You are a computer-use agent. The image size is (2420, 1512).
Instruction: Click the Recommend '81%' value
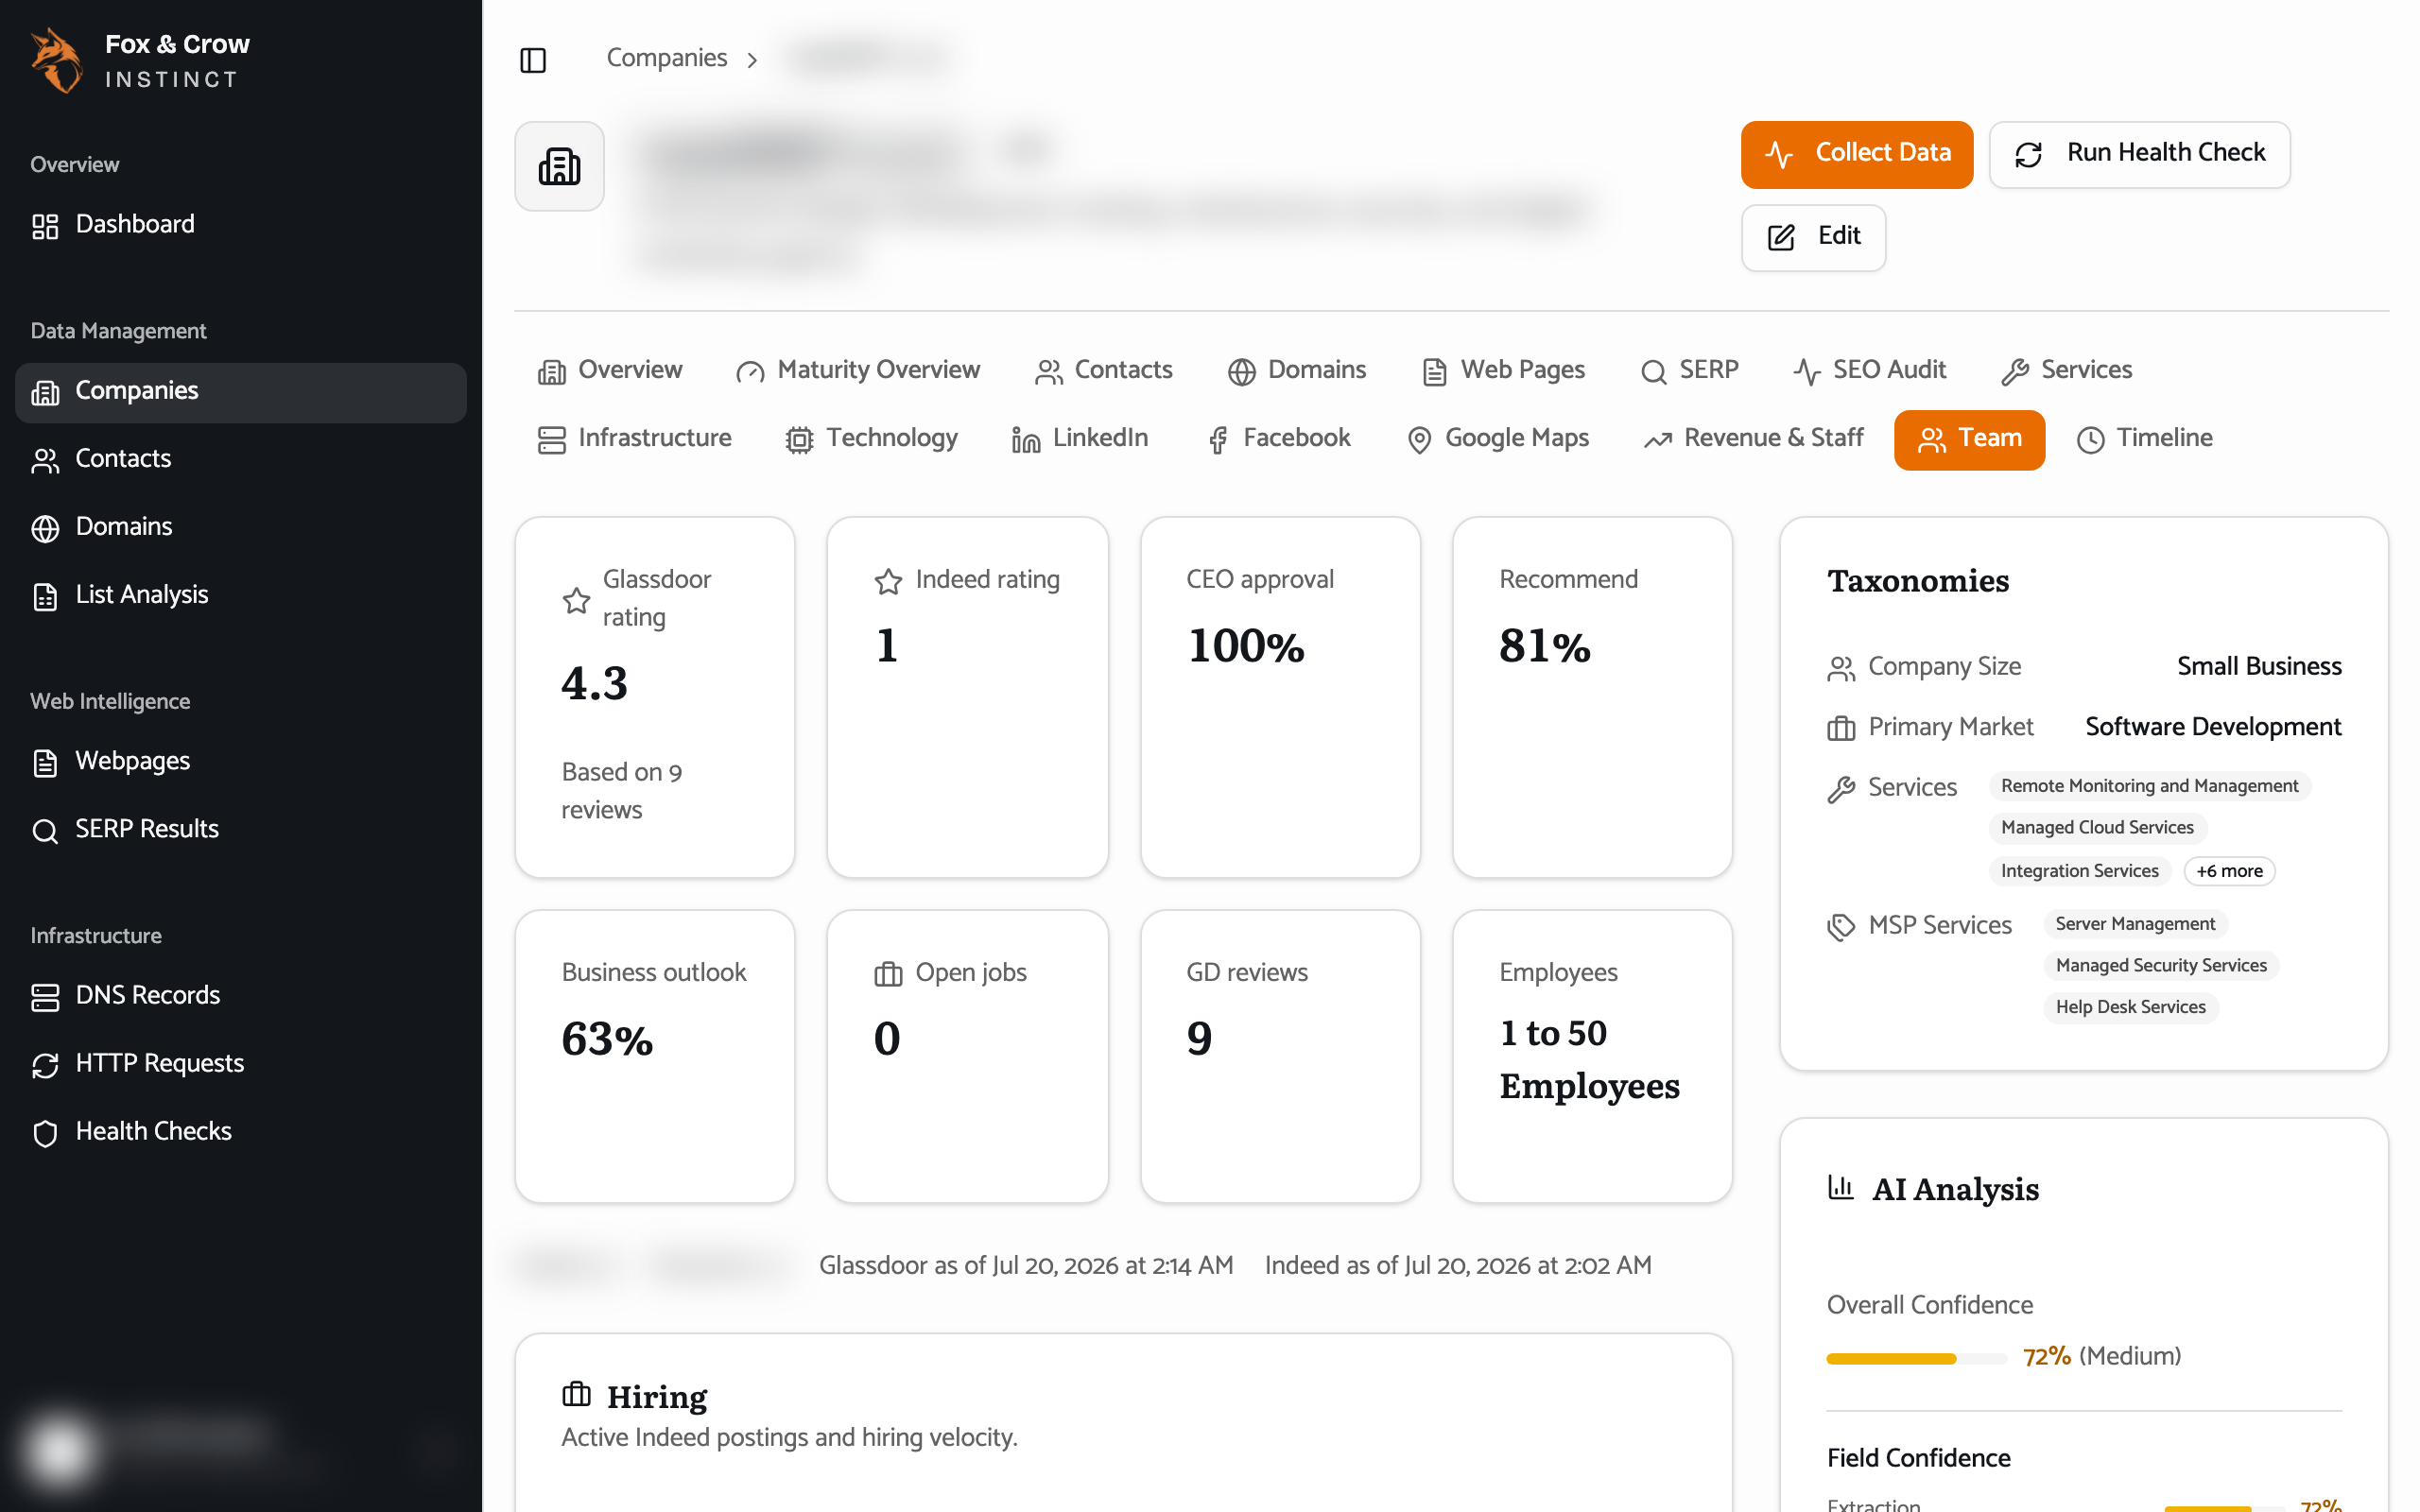tap(1544, 646)
